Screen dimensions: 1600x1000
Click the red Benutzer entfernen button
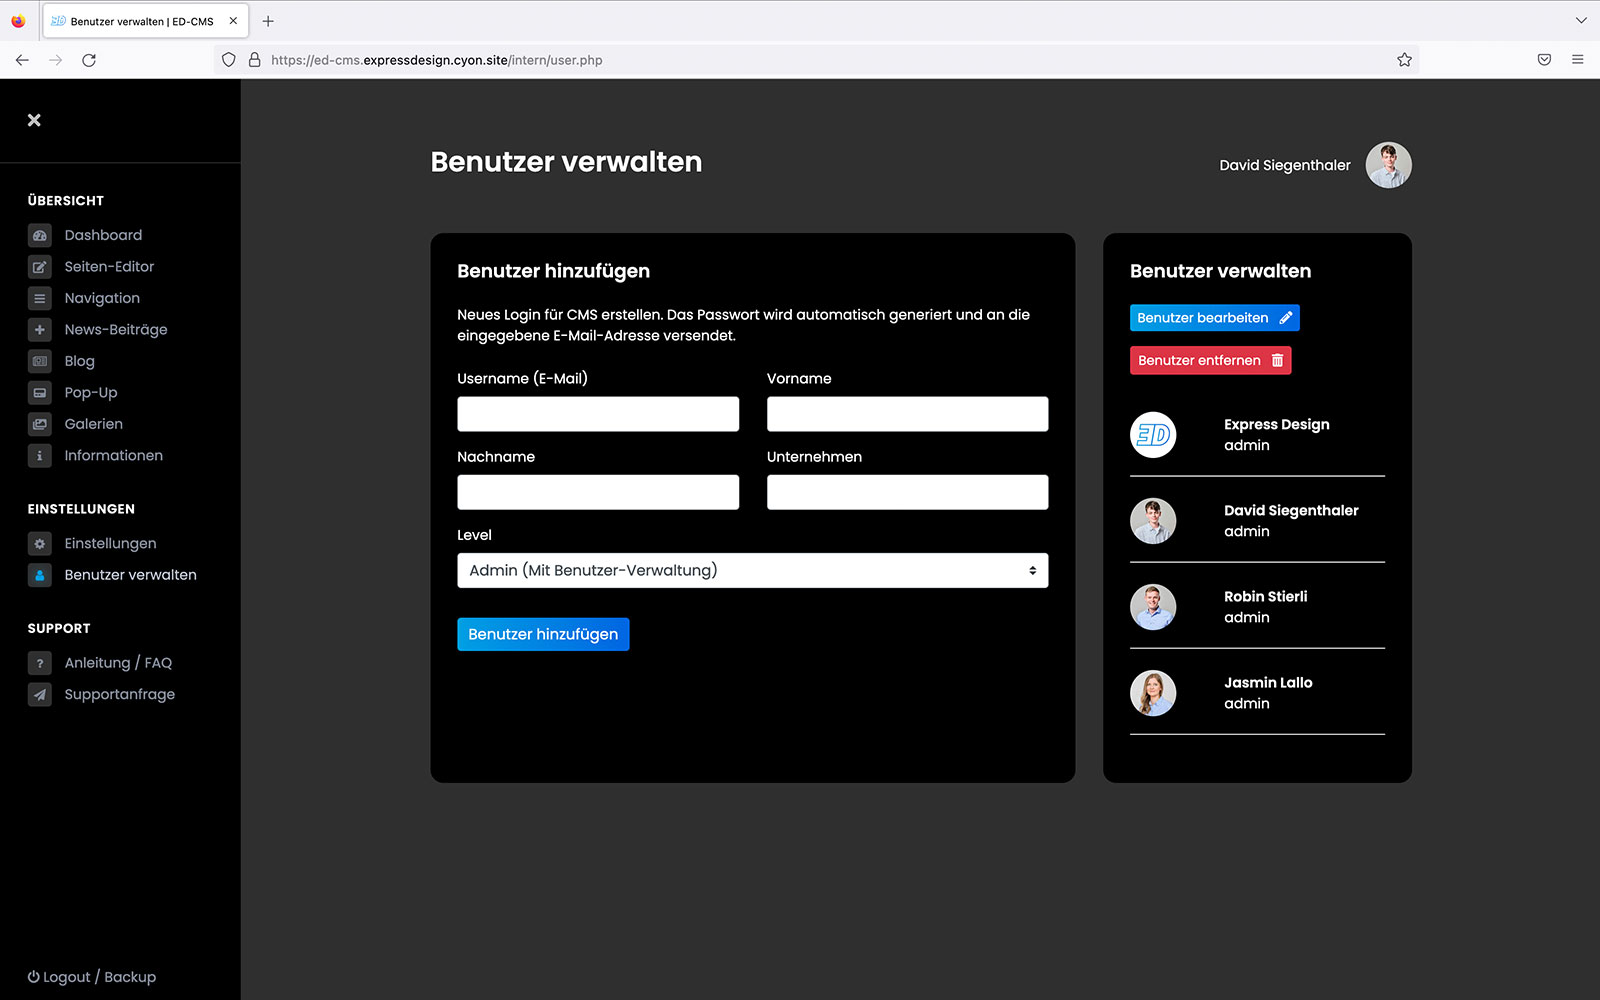click(x=1210, y=361)
